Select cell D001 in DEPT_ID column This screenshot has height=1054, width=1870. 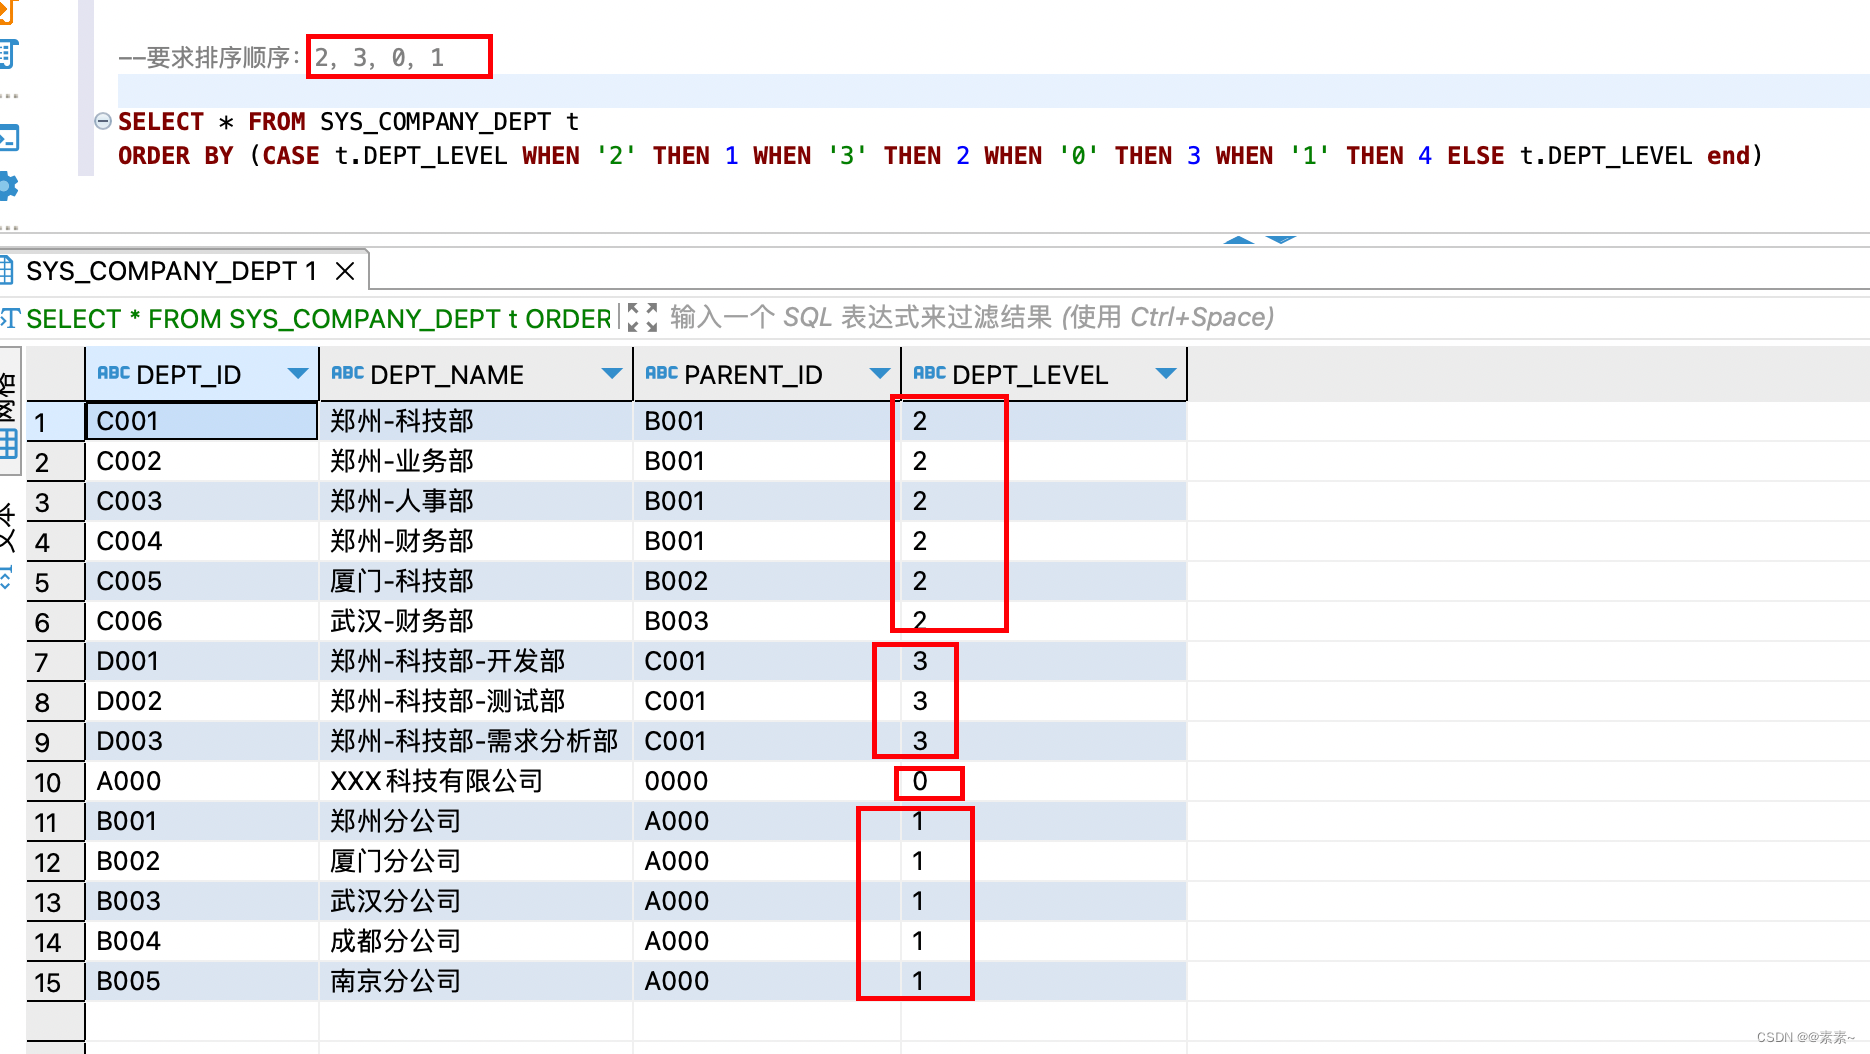click(x=202, y=661)
